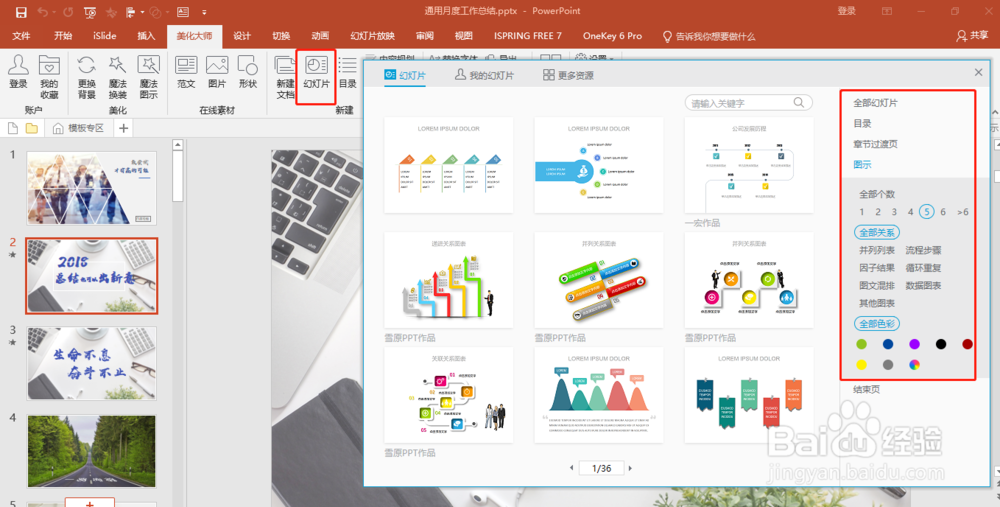Select the 全部关系 filter pill

877,232
